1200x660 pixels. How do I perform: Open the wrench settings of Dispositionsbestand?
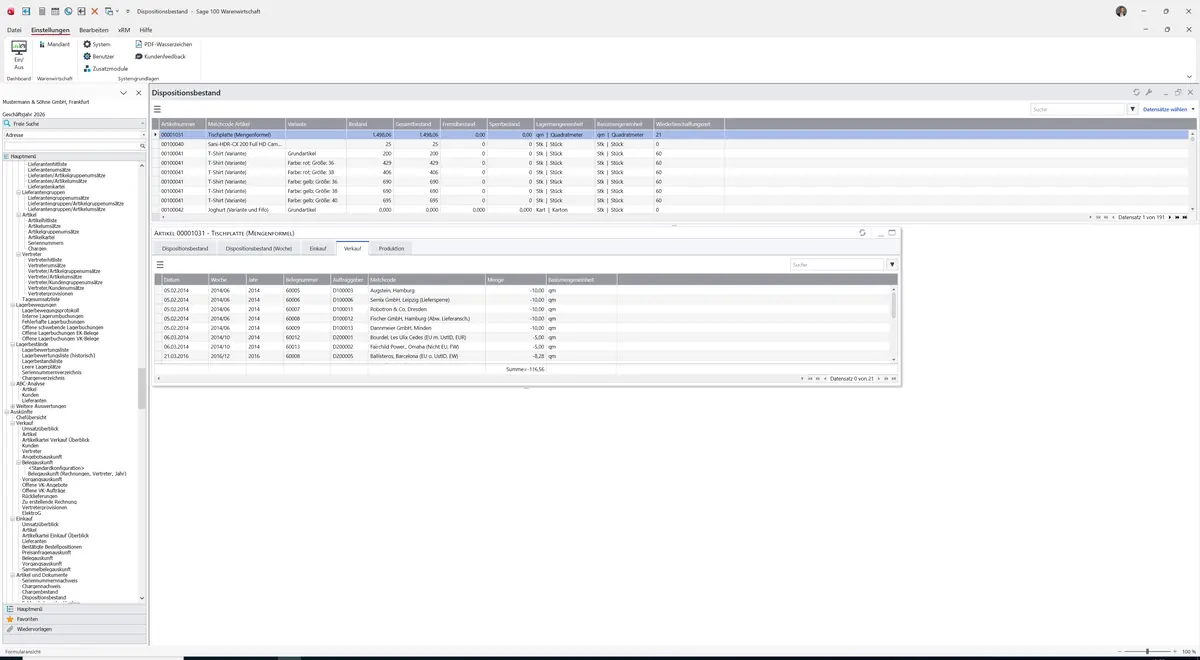point(1149,92)
